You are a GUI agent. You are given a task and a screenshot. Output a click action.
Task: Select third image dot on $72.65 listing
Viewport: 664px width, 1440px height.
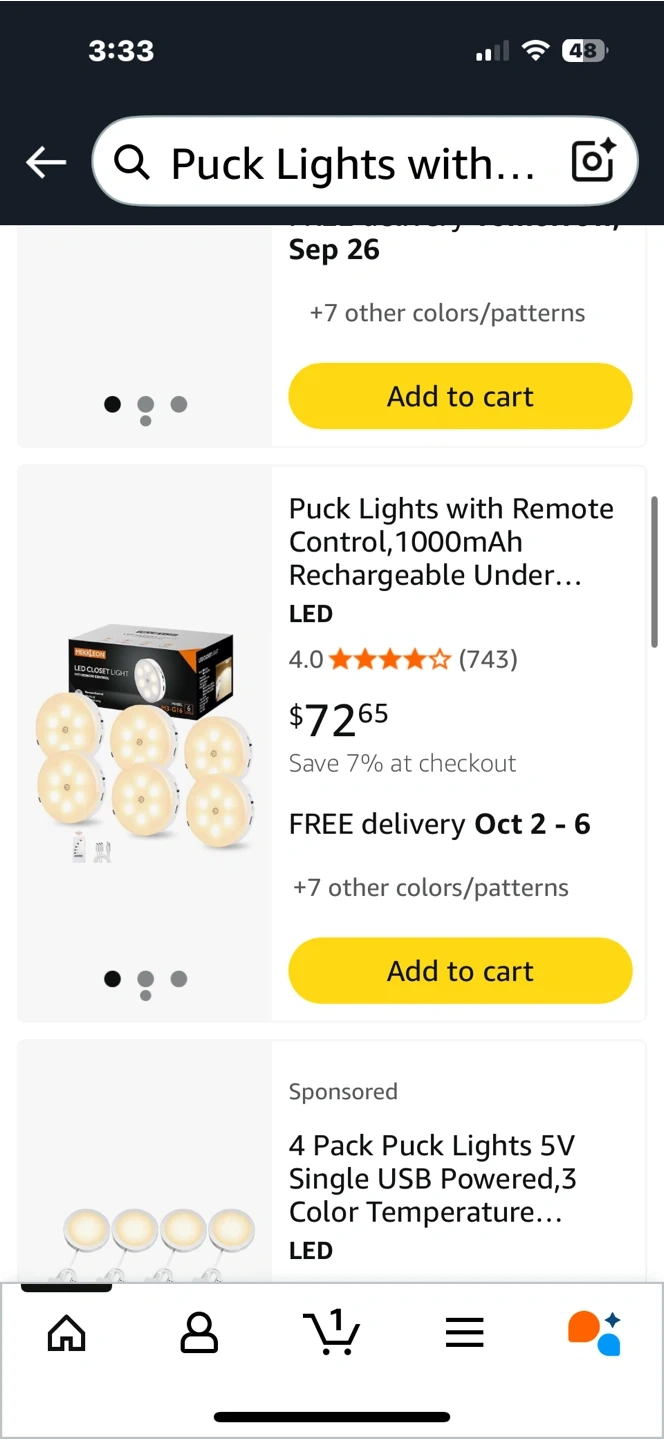(179, 979)
